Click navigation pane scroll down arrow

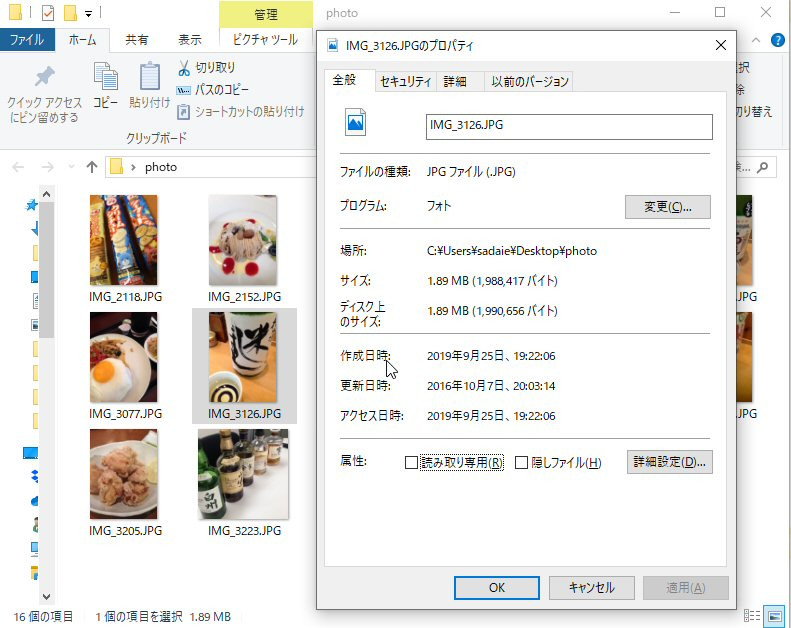click(x=46, y=597)
